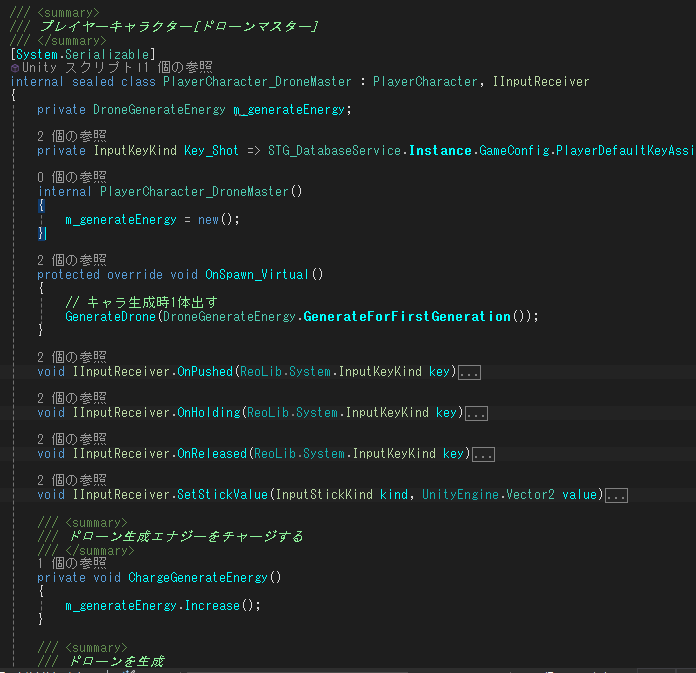Click the 'new' keyword in the constructor
Viewport: 696px width, 673px height.
(208, 220)
